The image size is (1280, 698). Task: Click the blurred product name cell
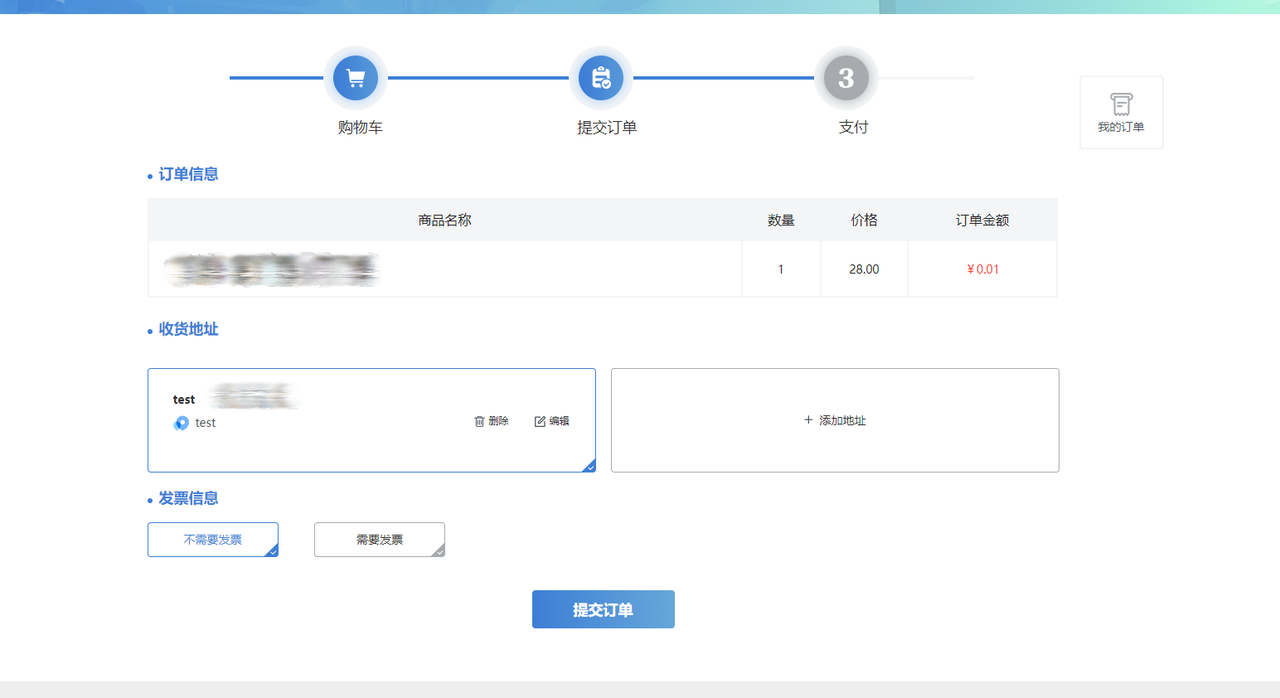445,269
